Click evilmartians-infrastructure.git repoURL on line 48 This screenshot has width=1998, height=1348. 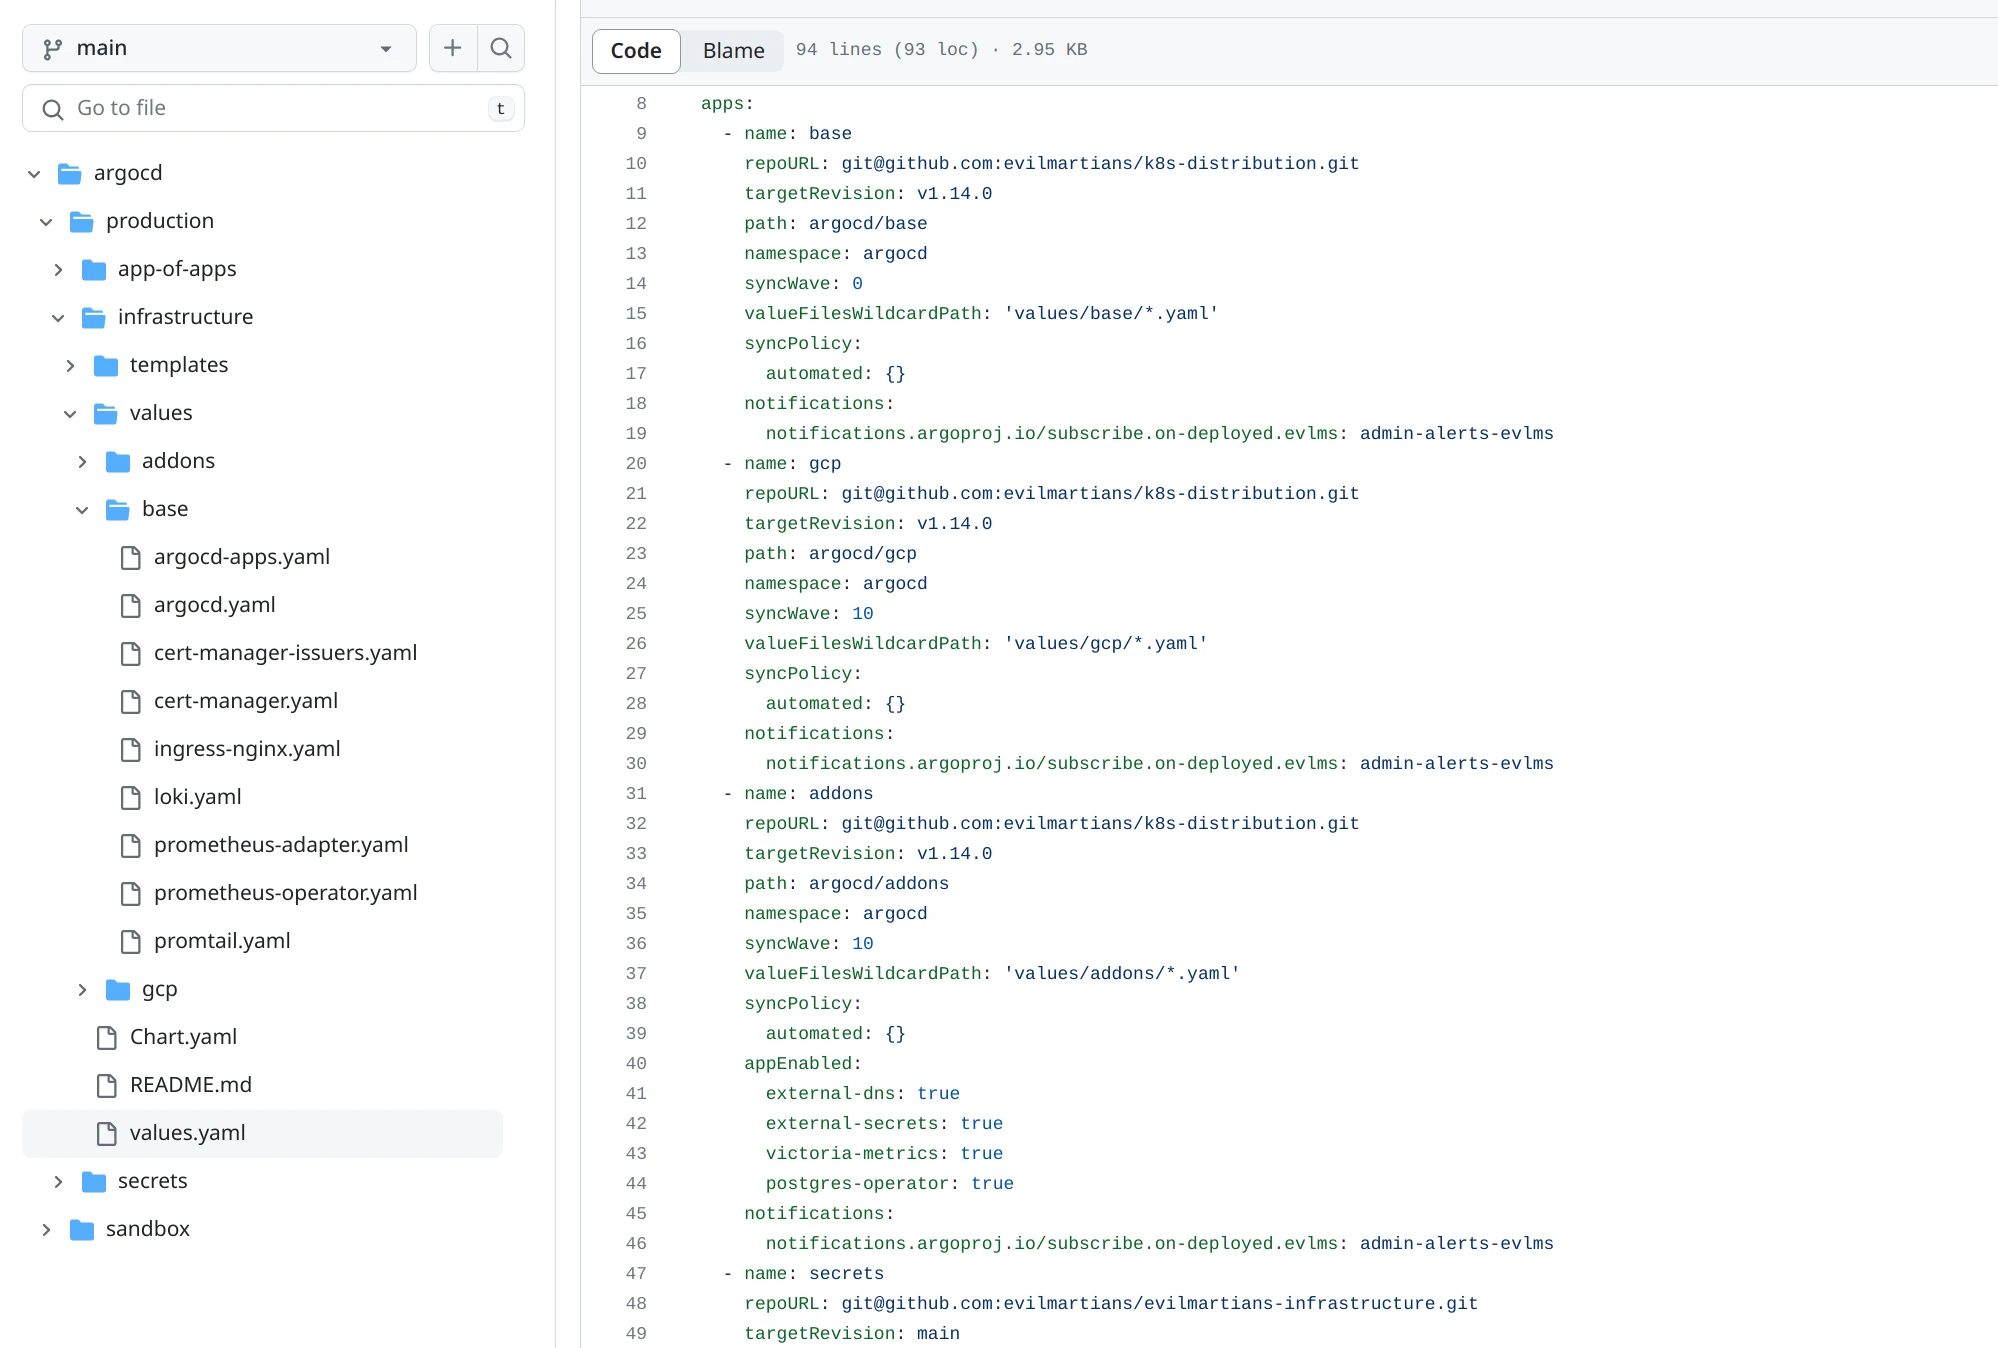click(x=1160, y=1304)
